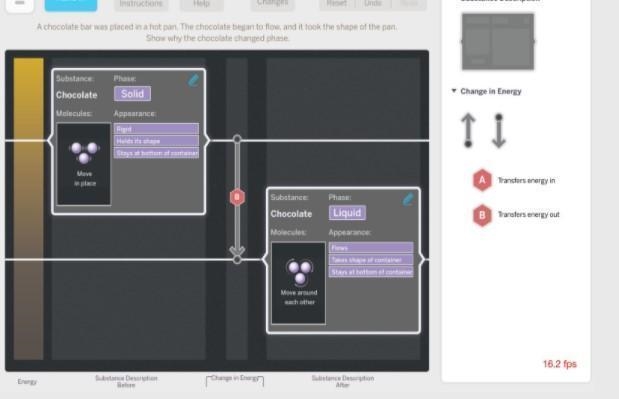Edit the Solid chocolate description with pencil icon
619x399 pixels.
coord(194,80)
